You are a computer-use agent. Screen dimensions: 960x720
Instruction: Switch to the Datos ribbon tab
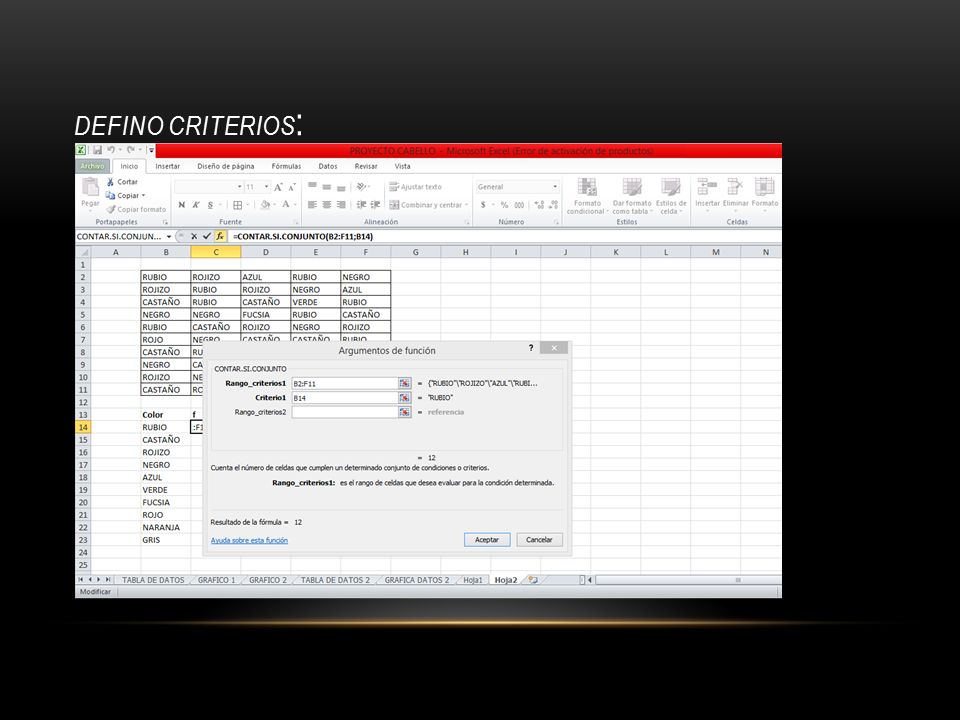pos(328,166)
